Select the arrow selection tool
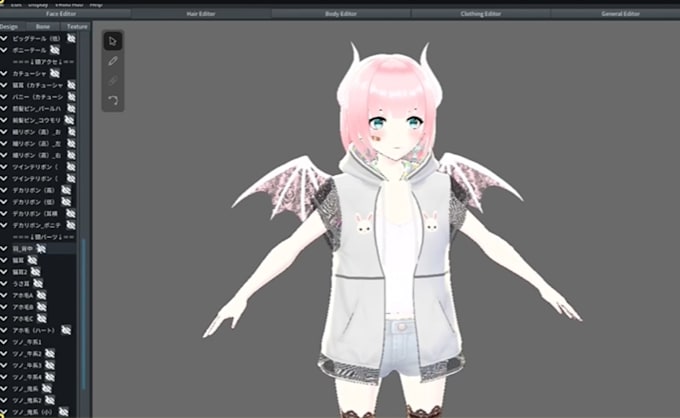This screenshot has width=680, height=418. tap(113, 41)
